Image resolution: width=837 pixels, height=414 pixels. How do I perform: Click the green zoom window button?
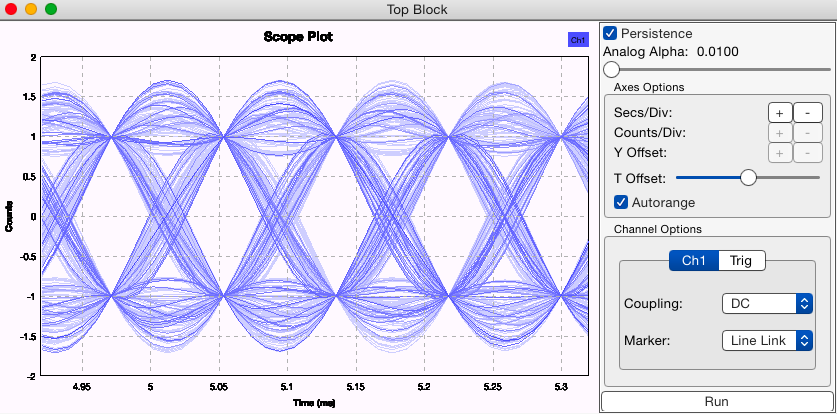tap(51, 9)
